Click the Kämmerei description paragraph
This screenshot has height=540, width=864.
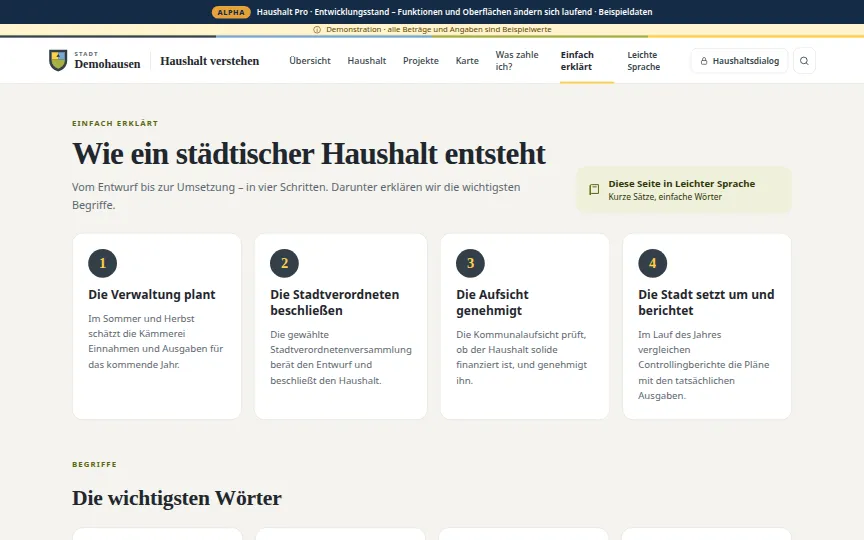155,342
